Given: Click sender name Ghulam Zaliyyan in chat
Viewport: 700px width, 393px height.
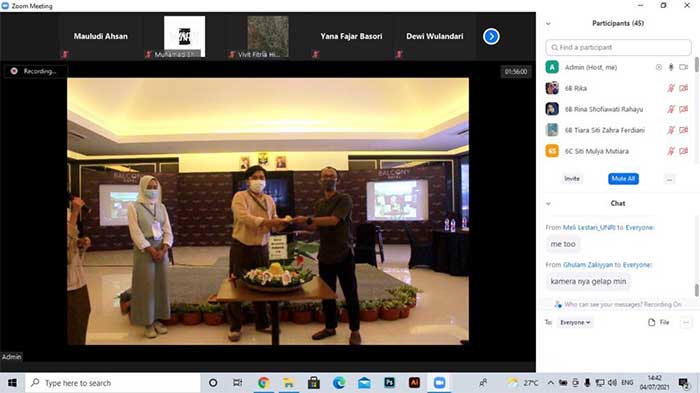Looking at the screenshot, I should [588, 265].
